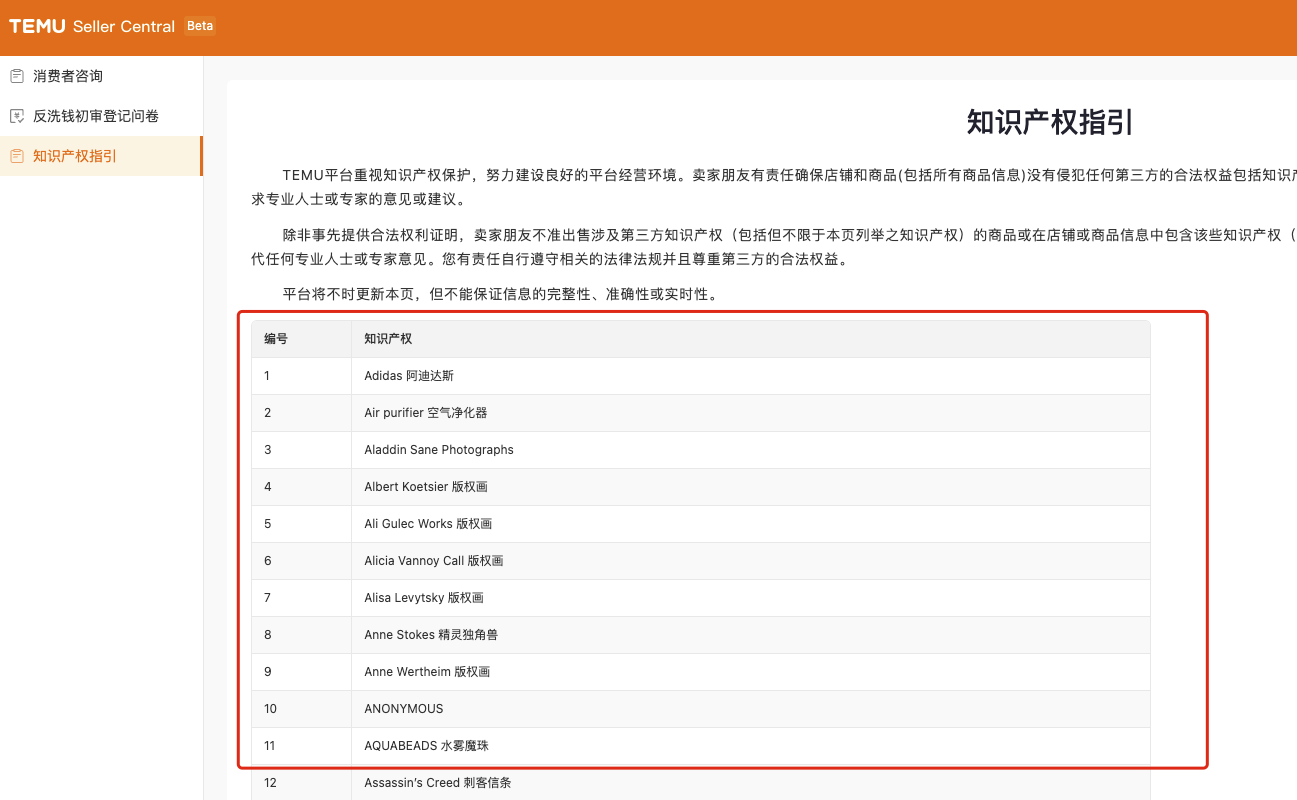Click the paragraph starting with 除非事先提供合法权利证明

click(x=774, y=248)
